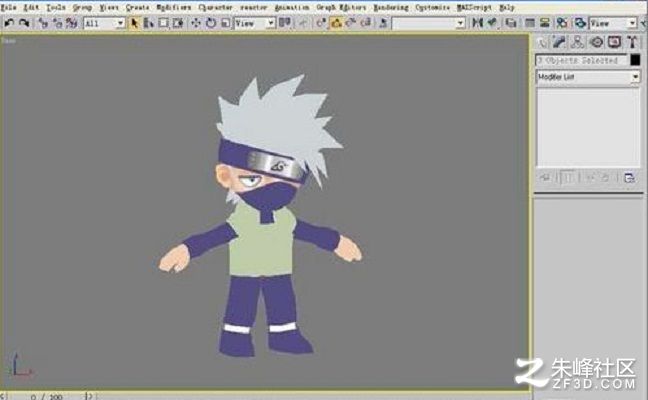Toggle the Spinner Snap button
This screenshot has width=648, height=400.
pos(366,23)
